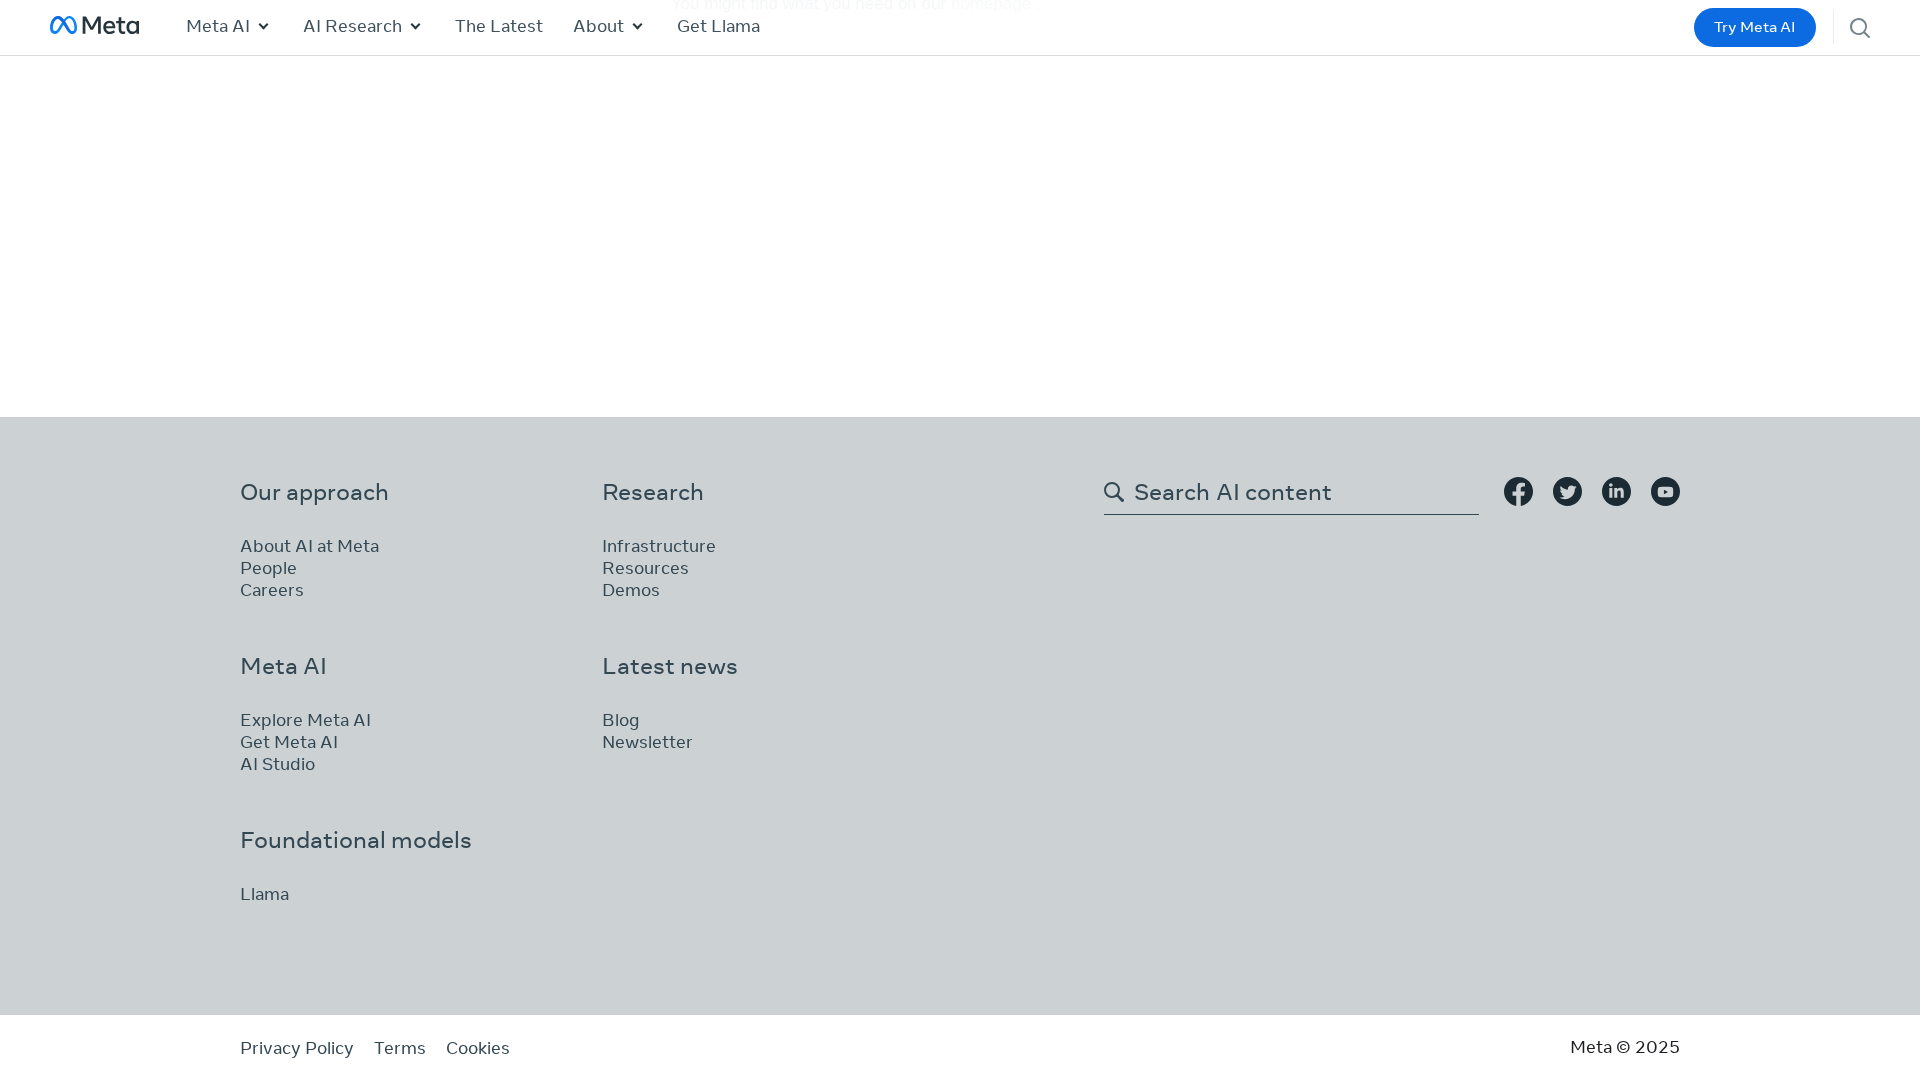
Task: Click the footer search magnifier icon
Action: pyautogui.click(x=1114, y=492)
